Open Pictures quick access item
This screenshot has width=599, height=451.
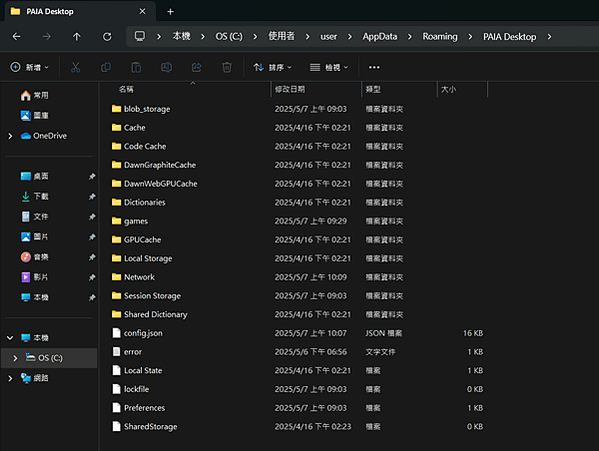click(35, 237)
